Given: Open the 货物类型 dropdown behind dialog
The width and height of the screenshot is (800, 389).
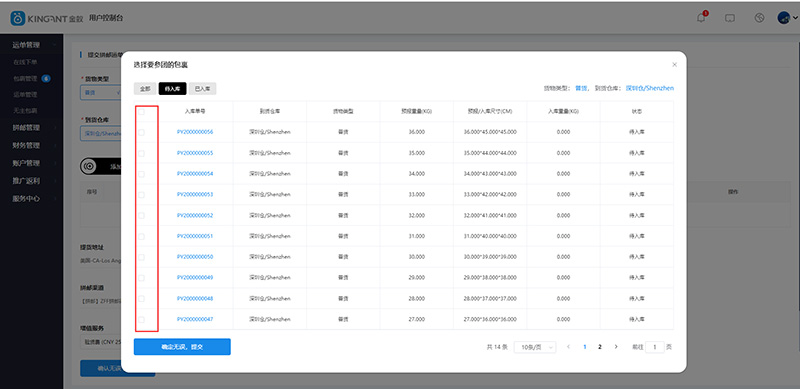Looking at the screenshot, I should [x=101, y=93].
